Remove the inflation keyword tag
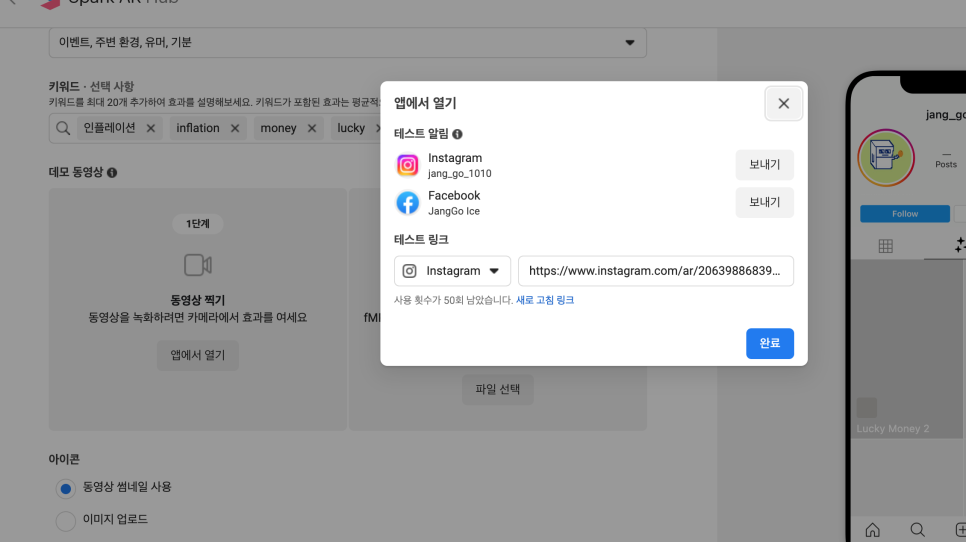This screenshot has height=542, width=966. click(x=235, y=128)
